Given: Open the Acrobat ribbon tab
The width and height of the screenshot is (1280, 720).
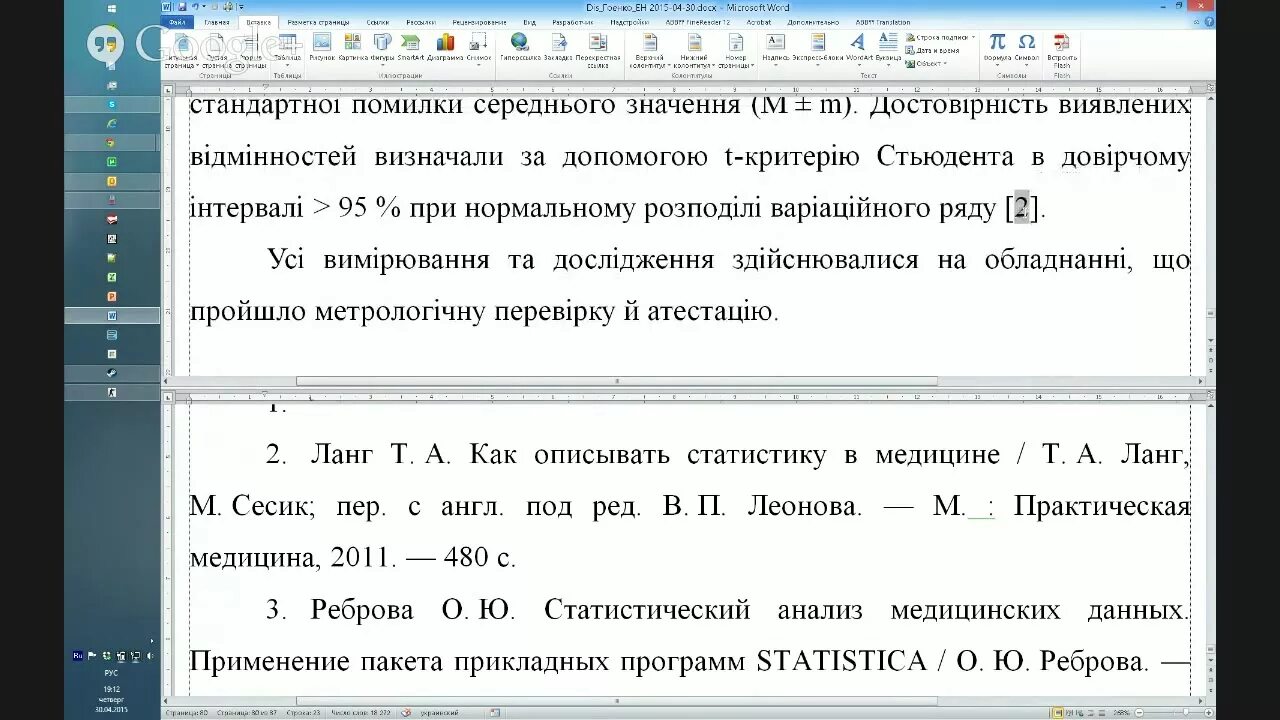Looking at the screenshot, I should (x=758, y=21).
